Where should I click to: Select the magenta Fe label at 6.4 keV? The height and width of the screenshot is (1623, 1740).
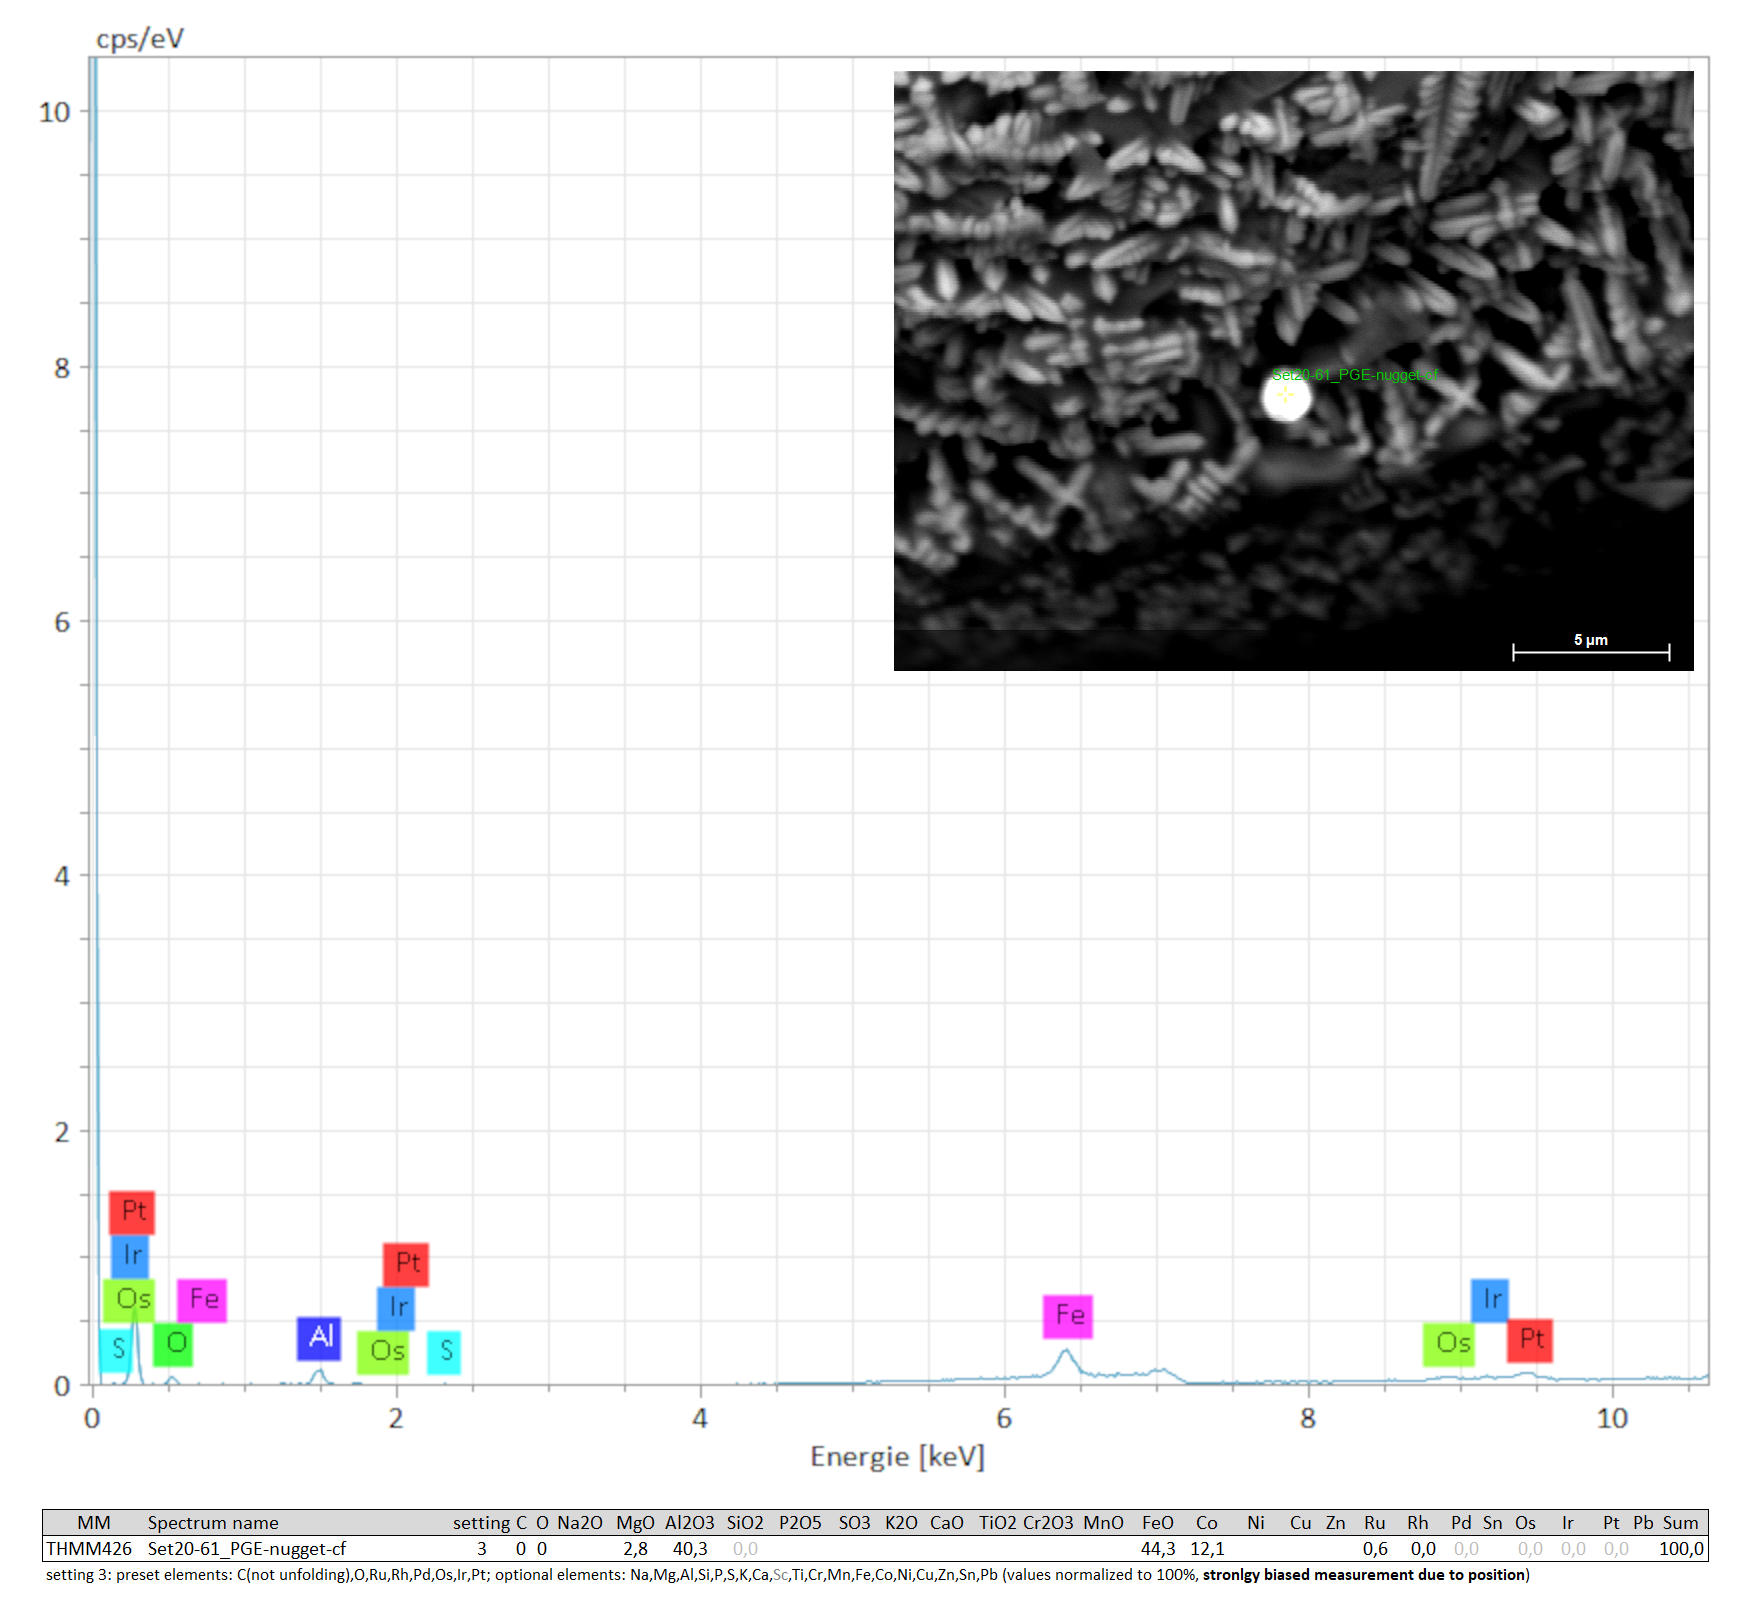[x=1068, y=1315]
